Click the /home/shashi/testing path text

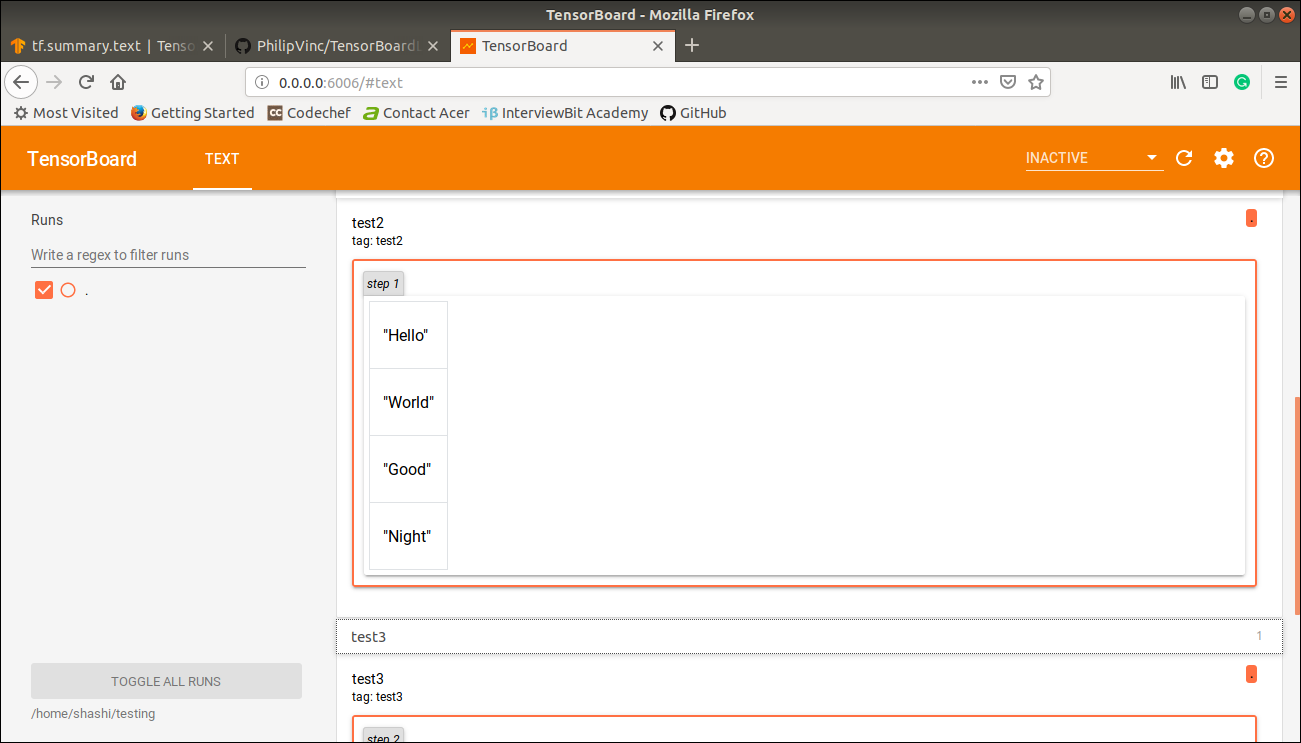click(93, 714)
